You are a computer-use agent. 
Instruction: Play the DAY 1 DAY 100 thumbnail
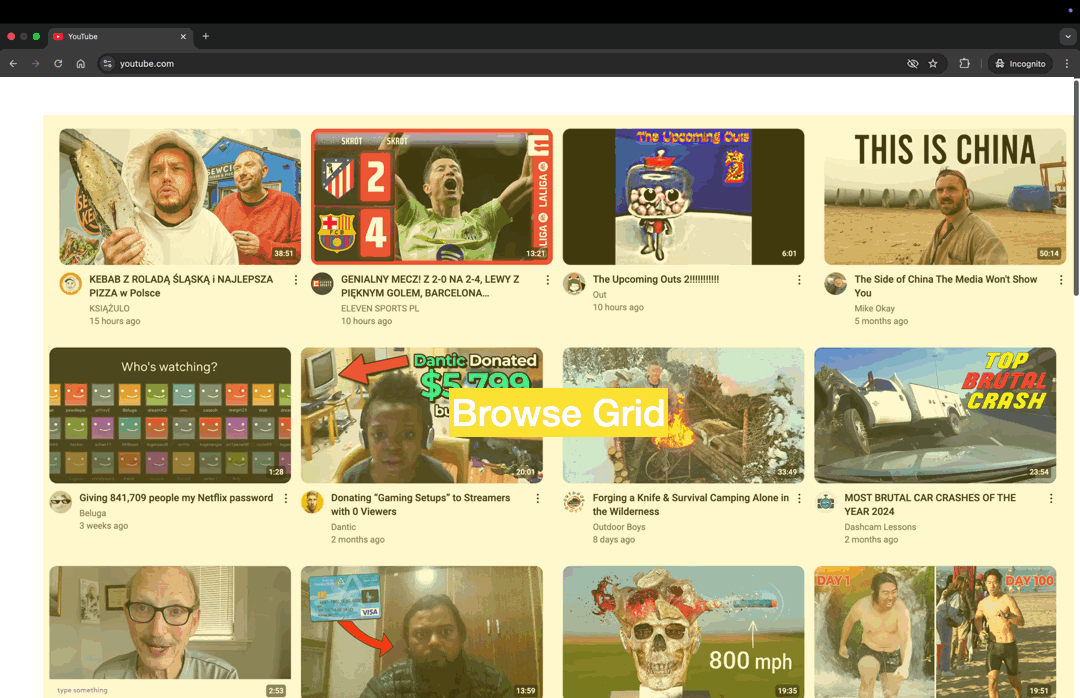tap(935, 632)
